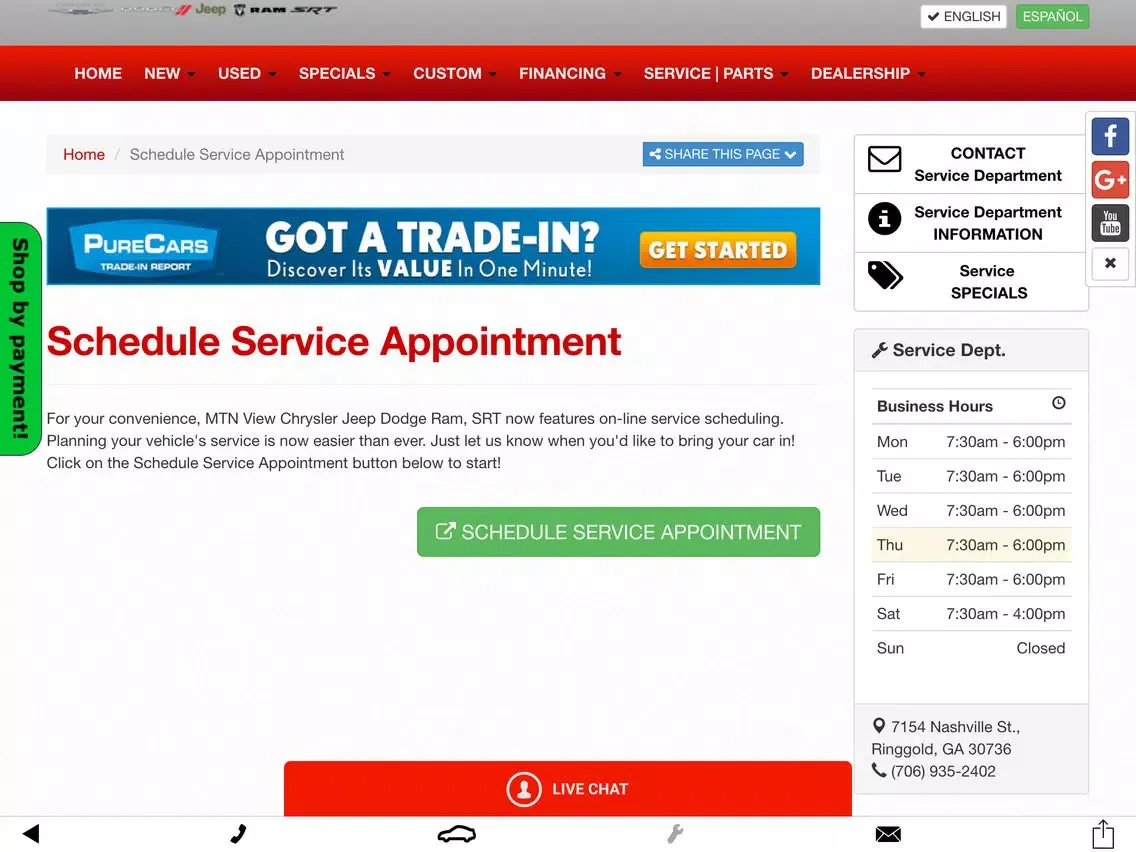Open the Share This Page dropdown
This screenshot has height=852, width=1136.
[722, 154]
